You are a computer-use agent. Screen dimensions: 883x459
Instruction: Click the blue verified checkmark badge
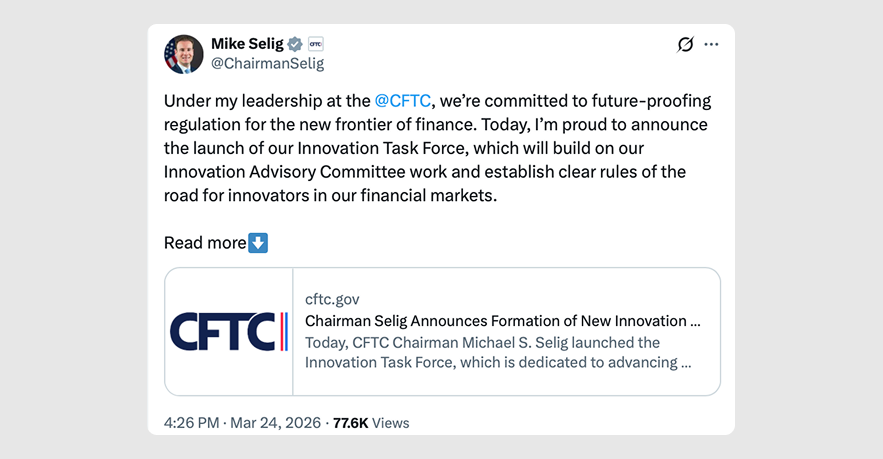[295, 44]
